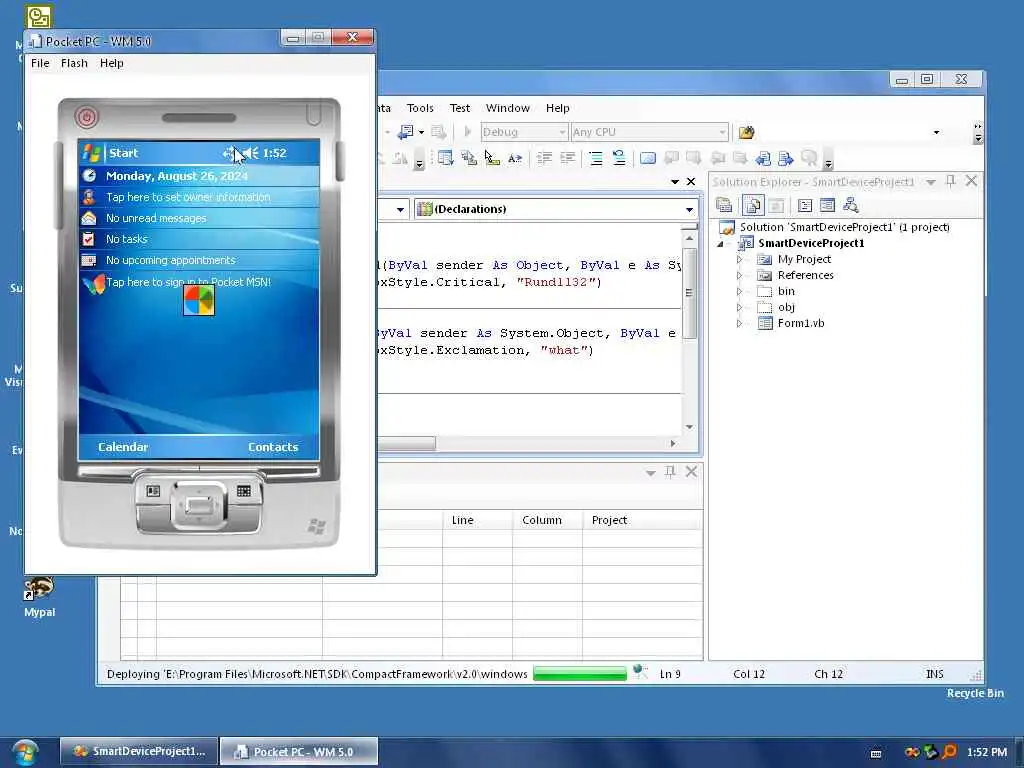Tap here to sign in to Pocket MSN
This screenshot has height=768, width=1024.
point(188,282)
